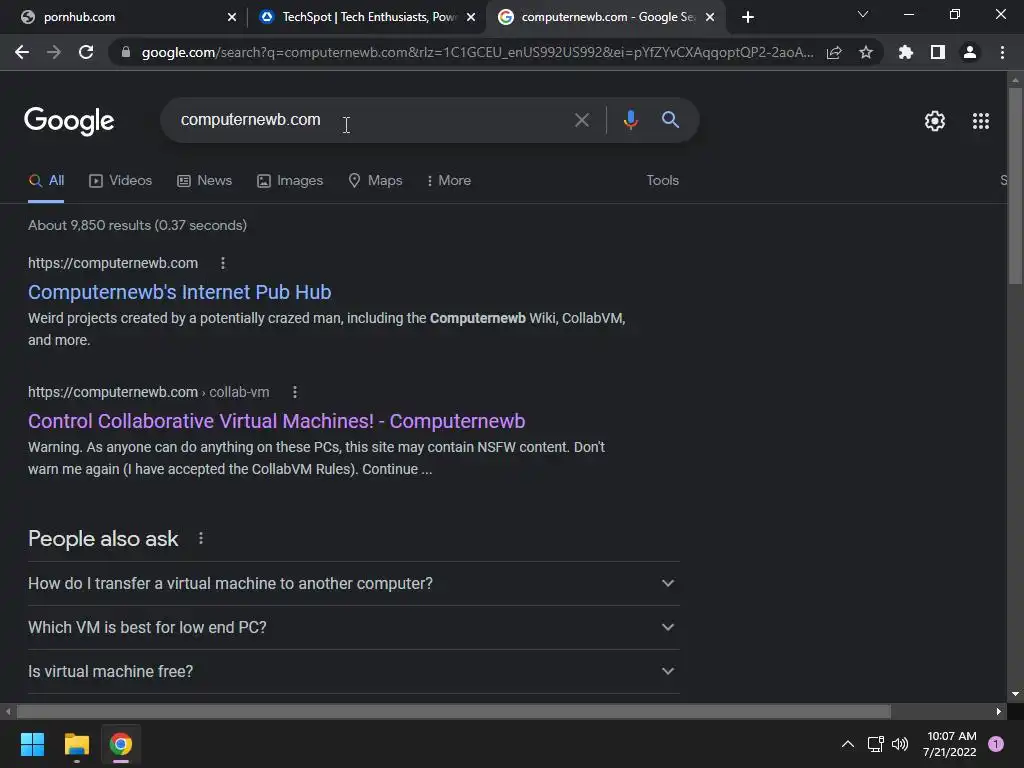Clear the search box text
The width and height of the screenshot is (1024, 768).
(581, 120)
